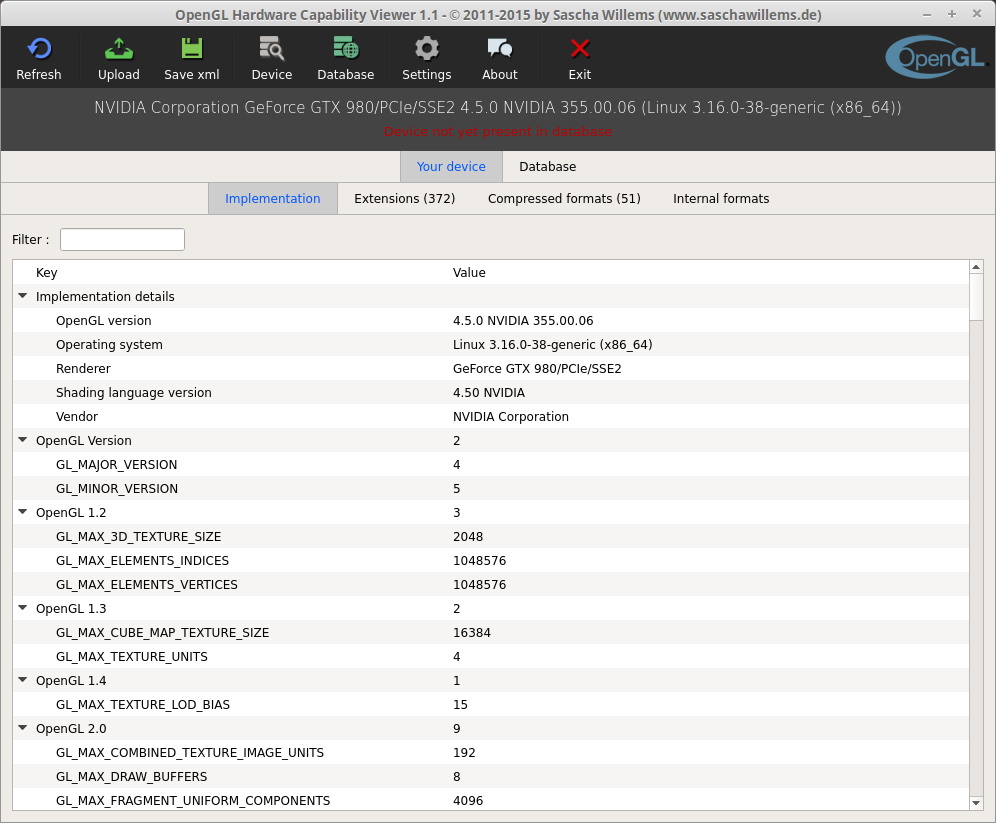Switch to the Database tab below header
The width and height of the screenshot is (996, 823).
coord(548,166)
